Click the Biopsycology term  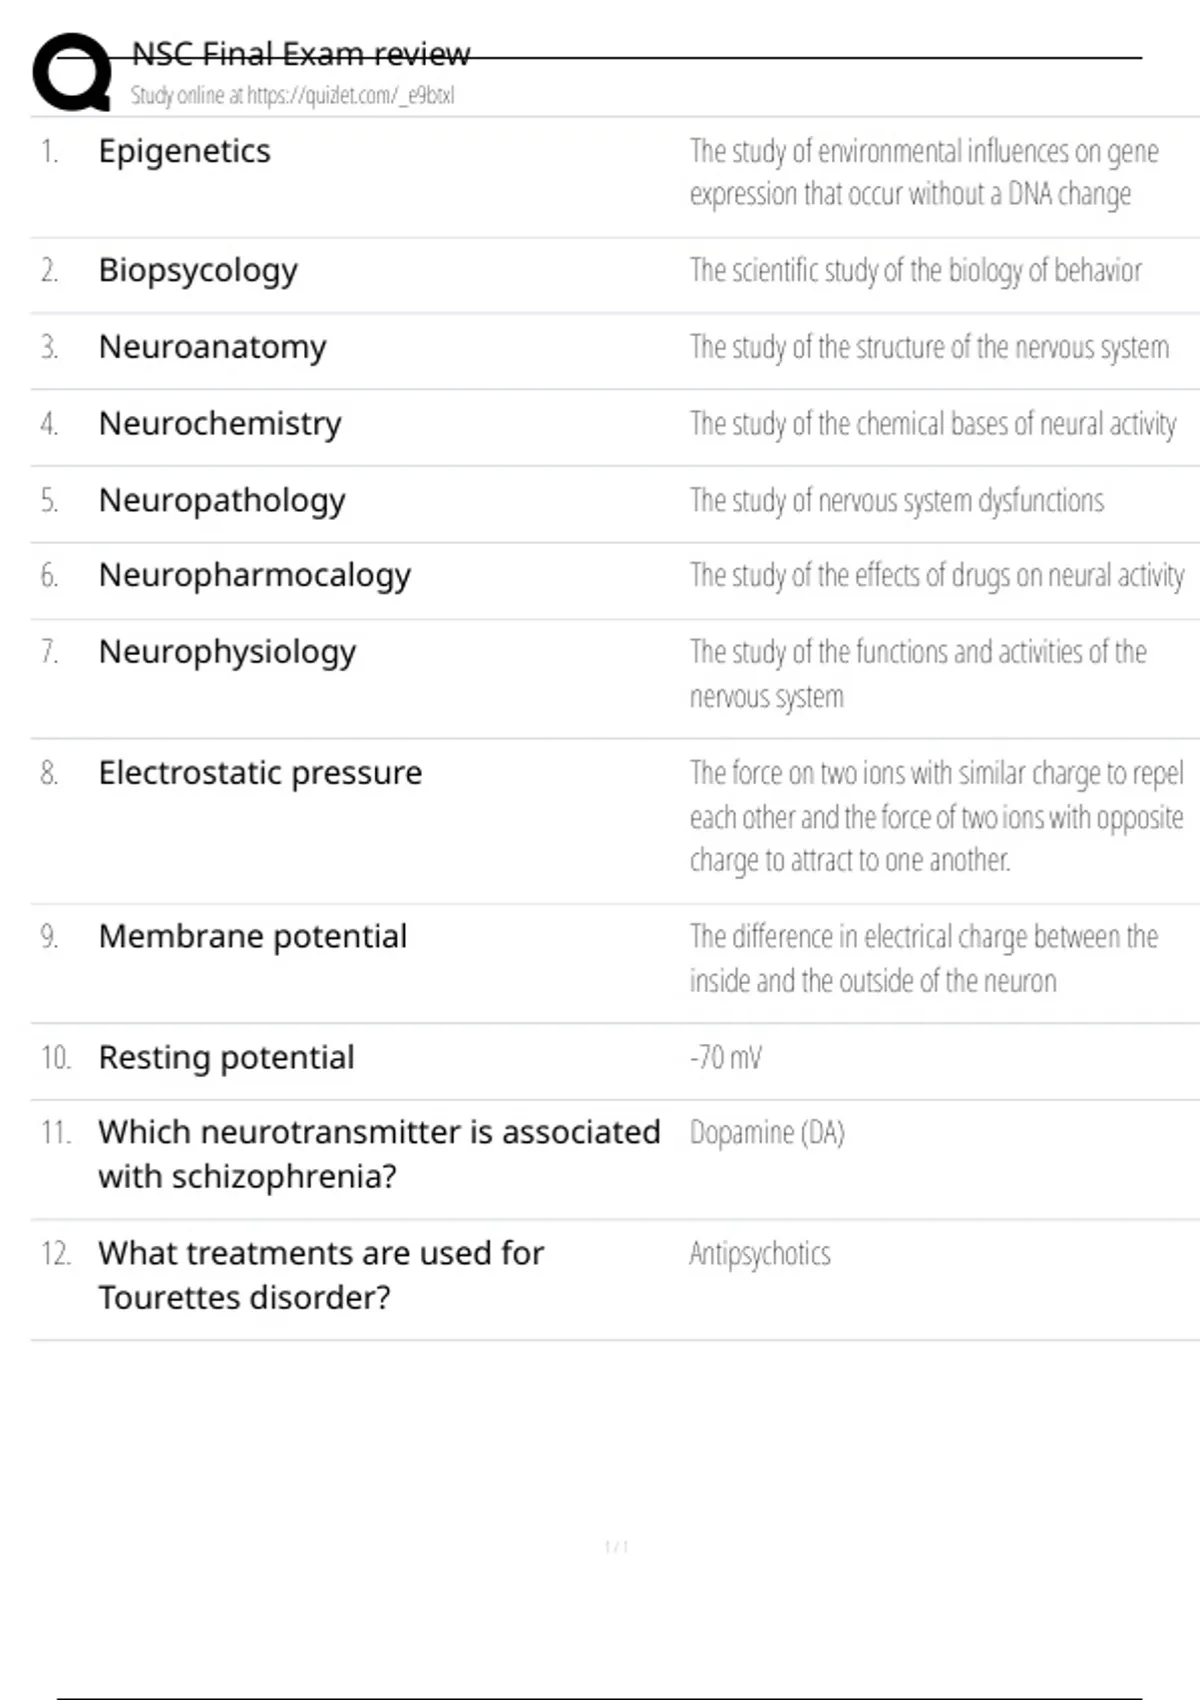tap(198, 270)
